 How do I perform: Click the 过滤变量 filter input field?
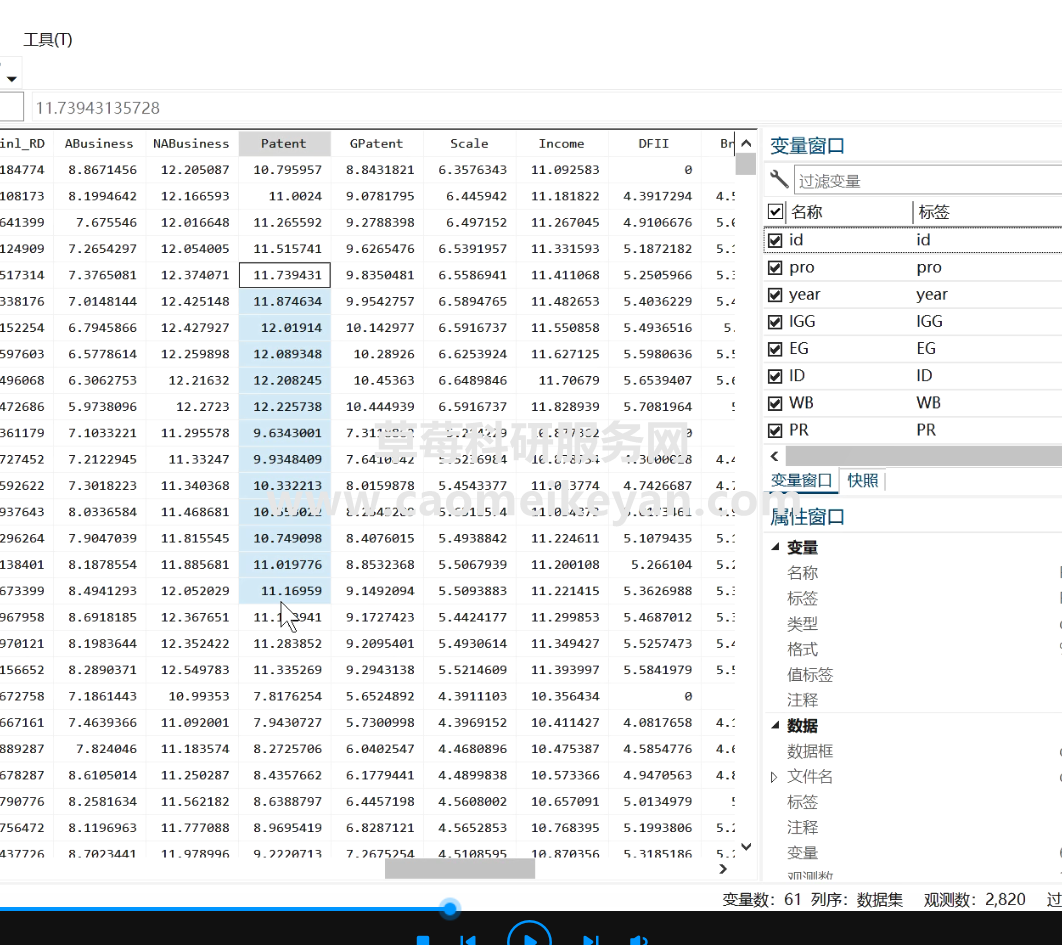point(928,181)
